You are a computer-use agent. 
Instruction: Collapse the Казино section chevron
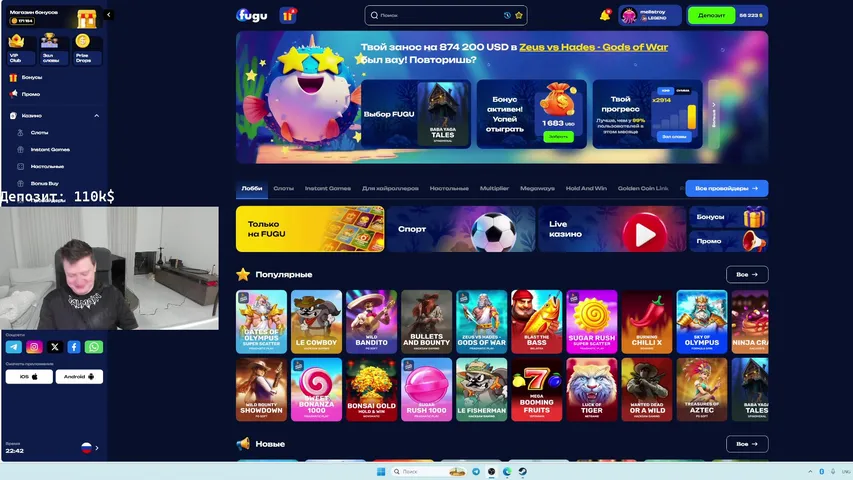[x=97, y=115]
